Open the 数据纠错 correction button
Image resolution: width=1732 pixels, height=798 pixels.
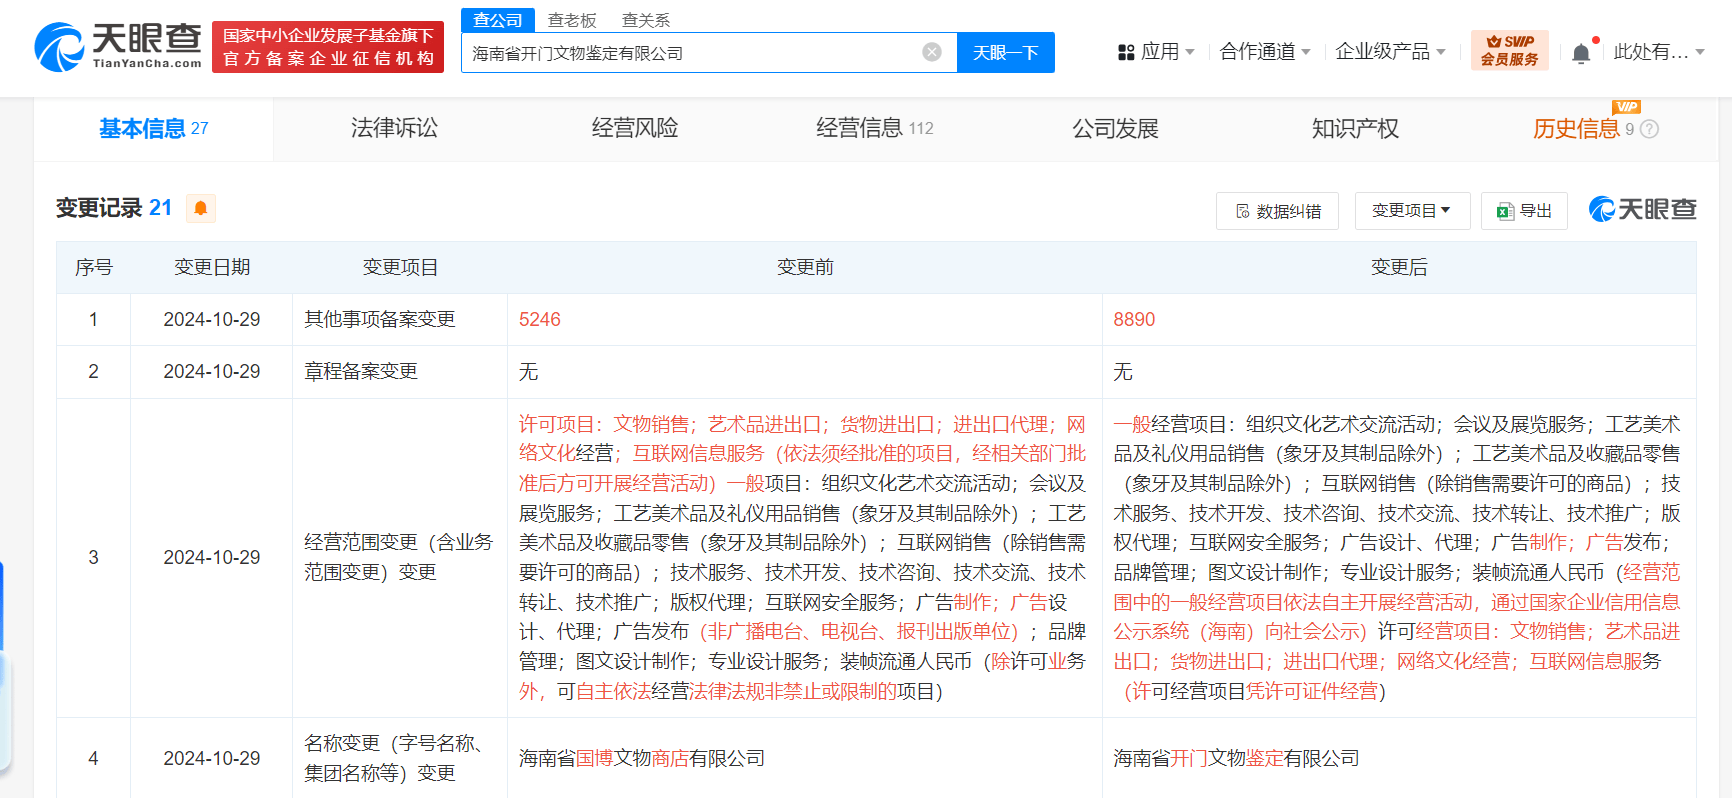pos(1277,211)
